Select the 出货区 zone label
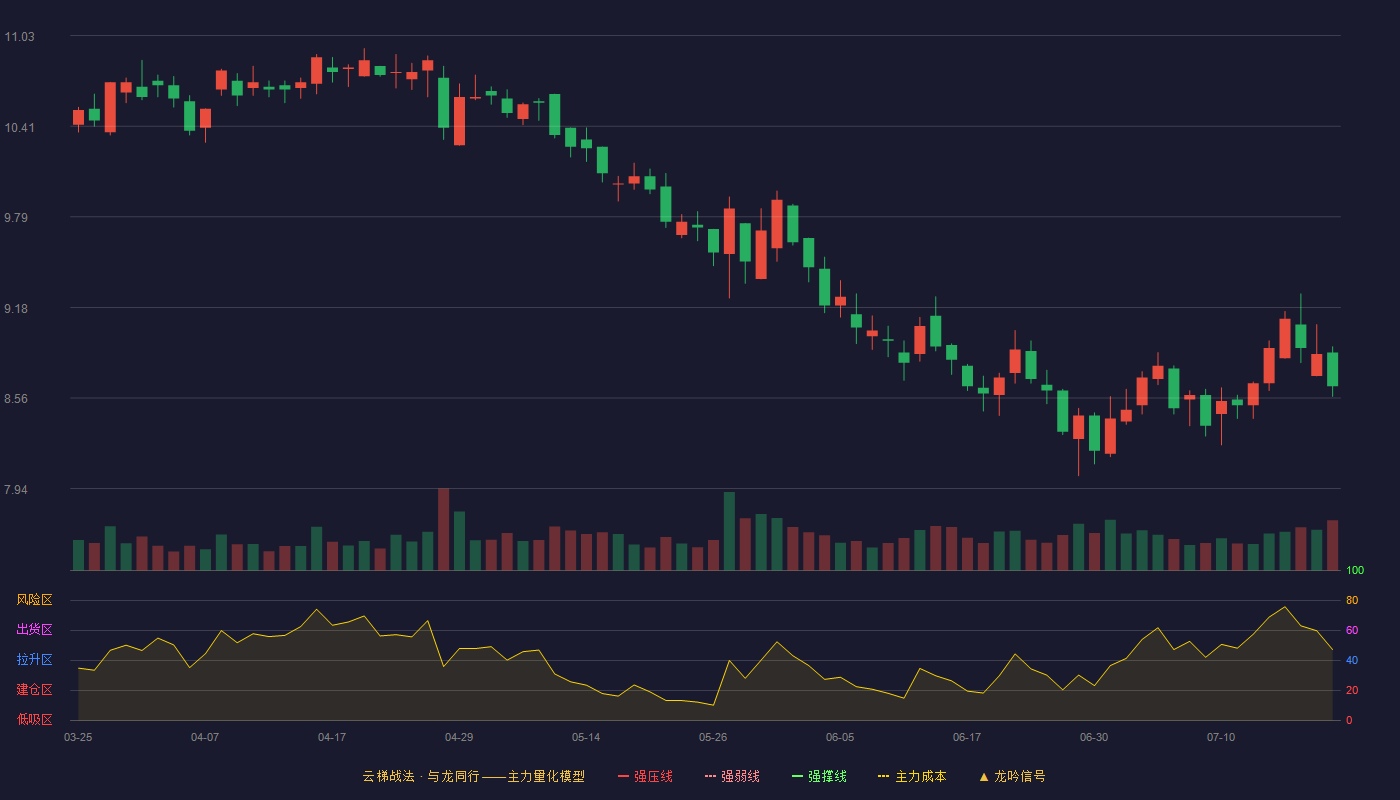Image resolution: width=1400 pixels, height=800 pixels. coord(34,630)
